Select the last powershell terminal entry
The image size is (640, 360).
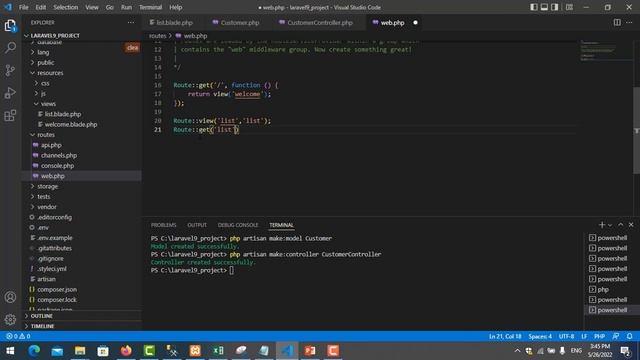pos(611,310)
